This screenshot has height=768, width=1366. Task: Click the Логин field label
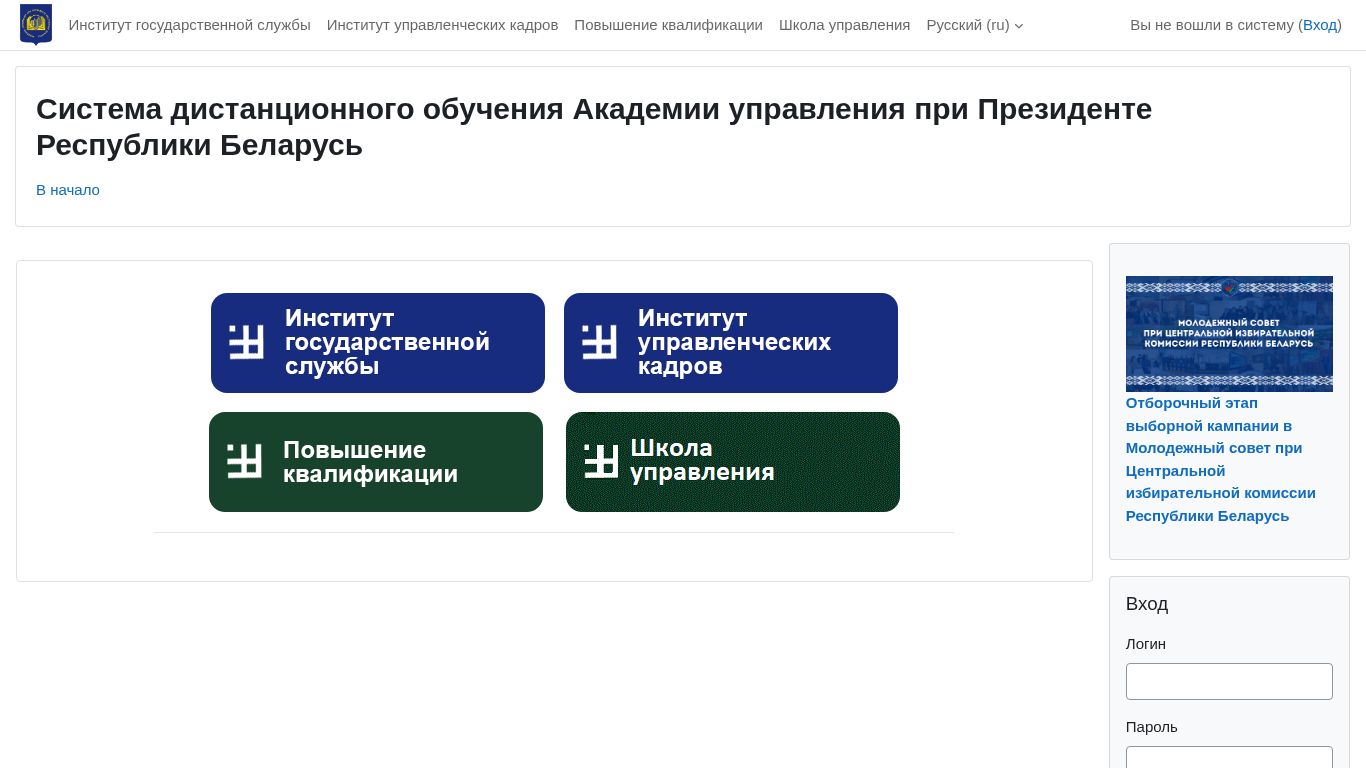(x=1146, y=644)
